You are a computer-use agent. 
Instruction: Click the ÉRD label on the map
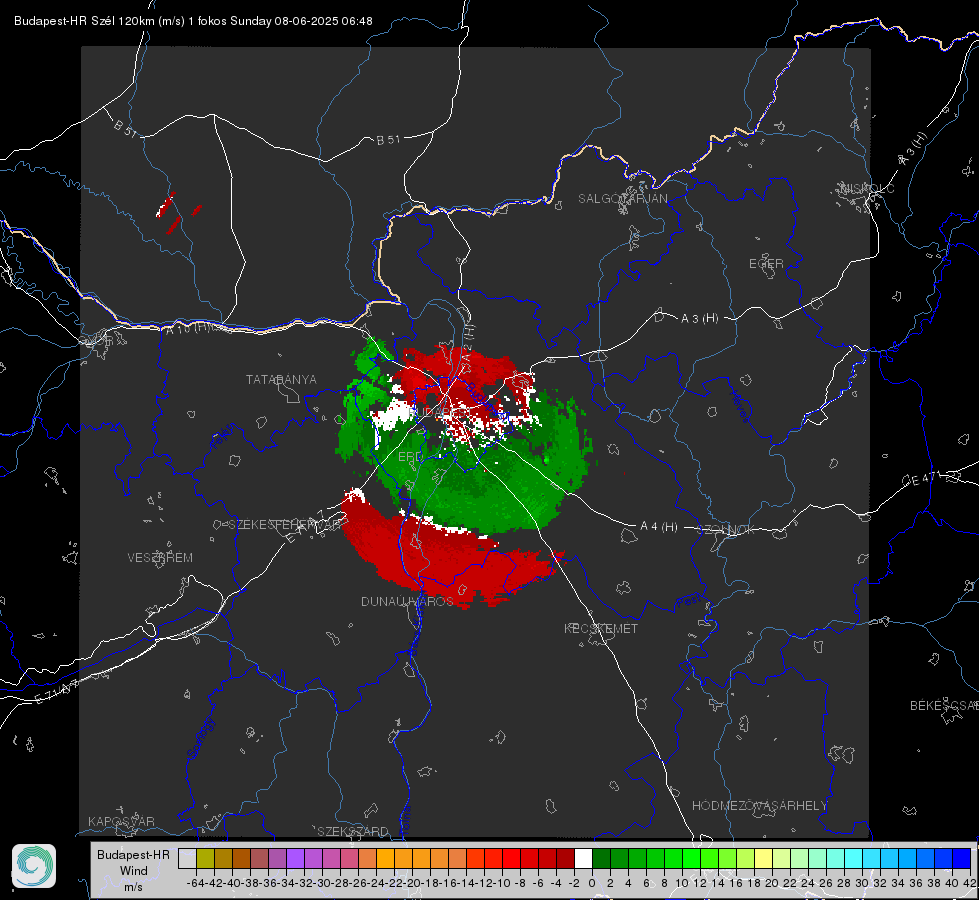pos(410,457)
